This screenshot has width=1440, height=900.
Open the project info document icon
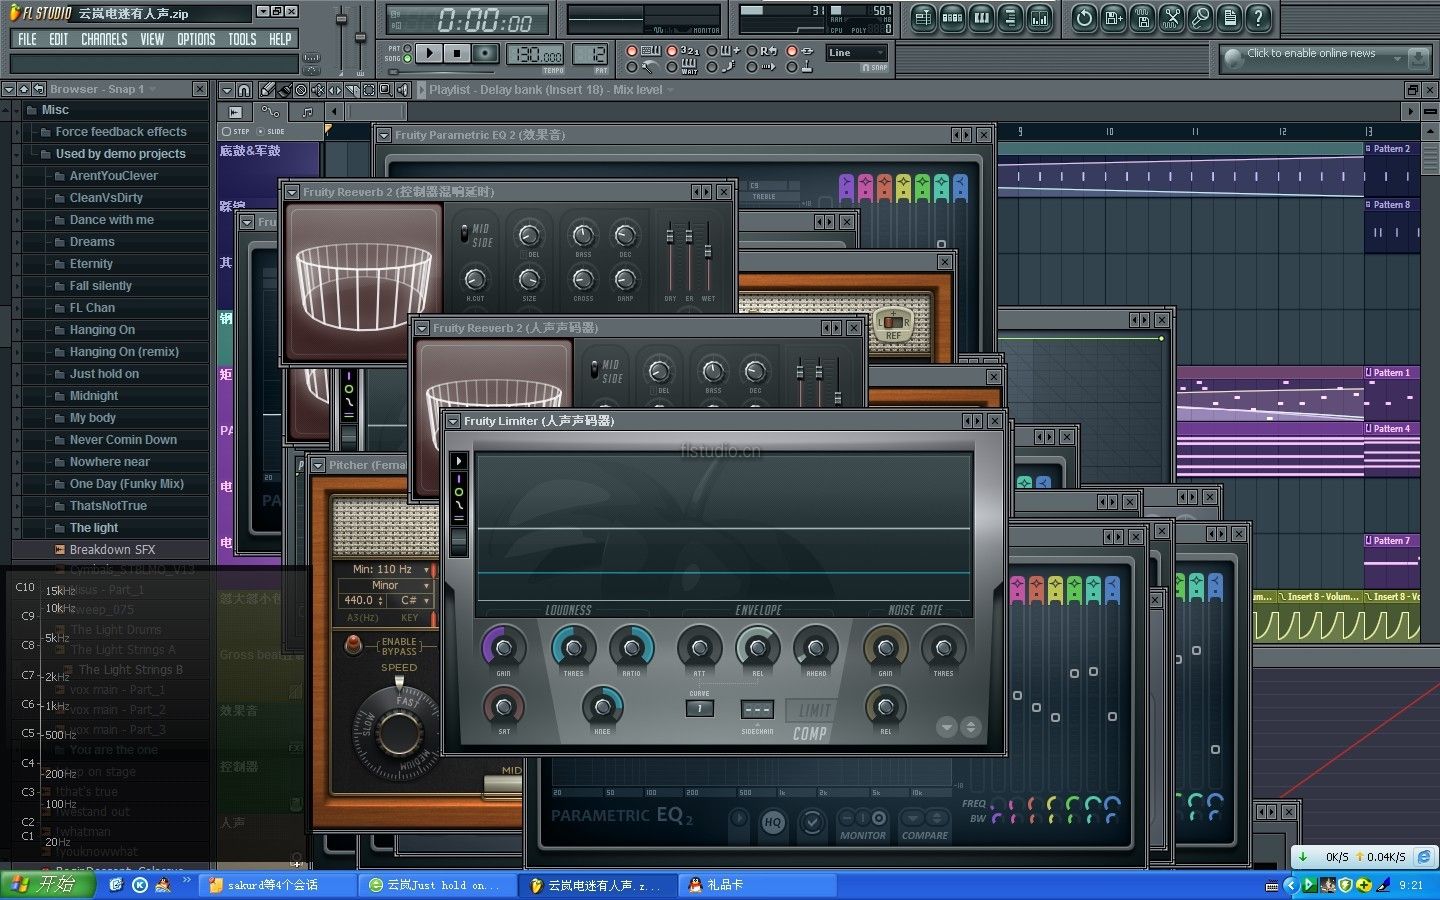click(1230, 17)
